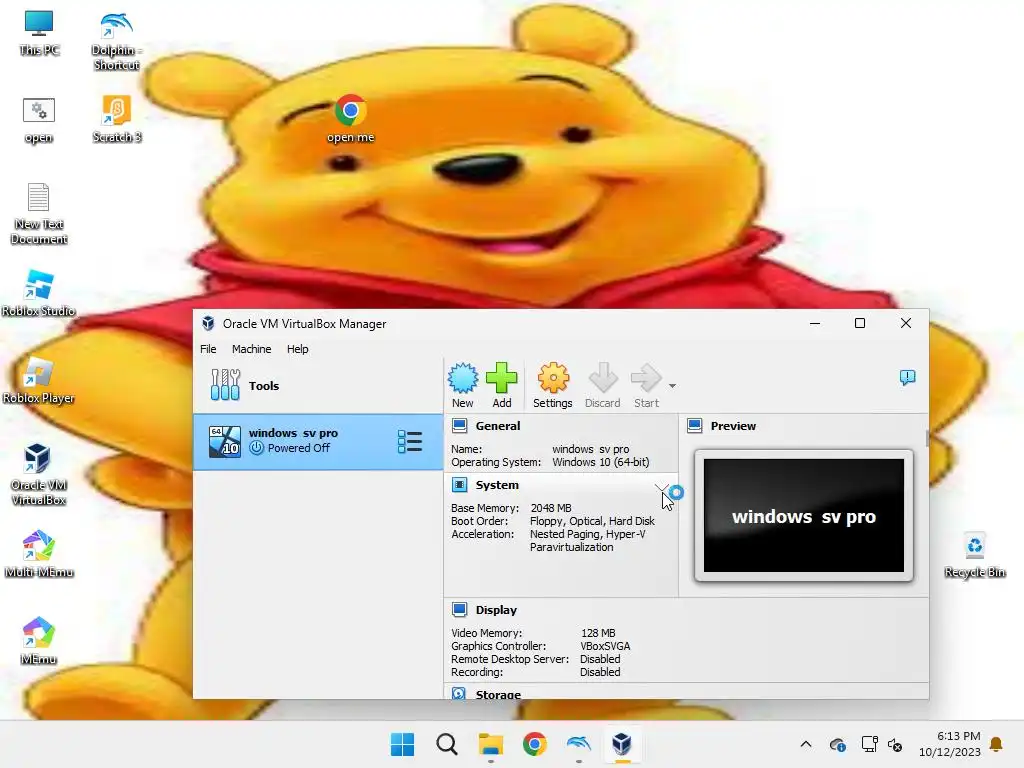Click the Discard saved state icon
Viewport: 1024px width, 768px height.
coord(602,378)
